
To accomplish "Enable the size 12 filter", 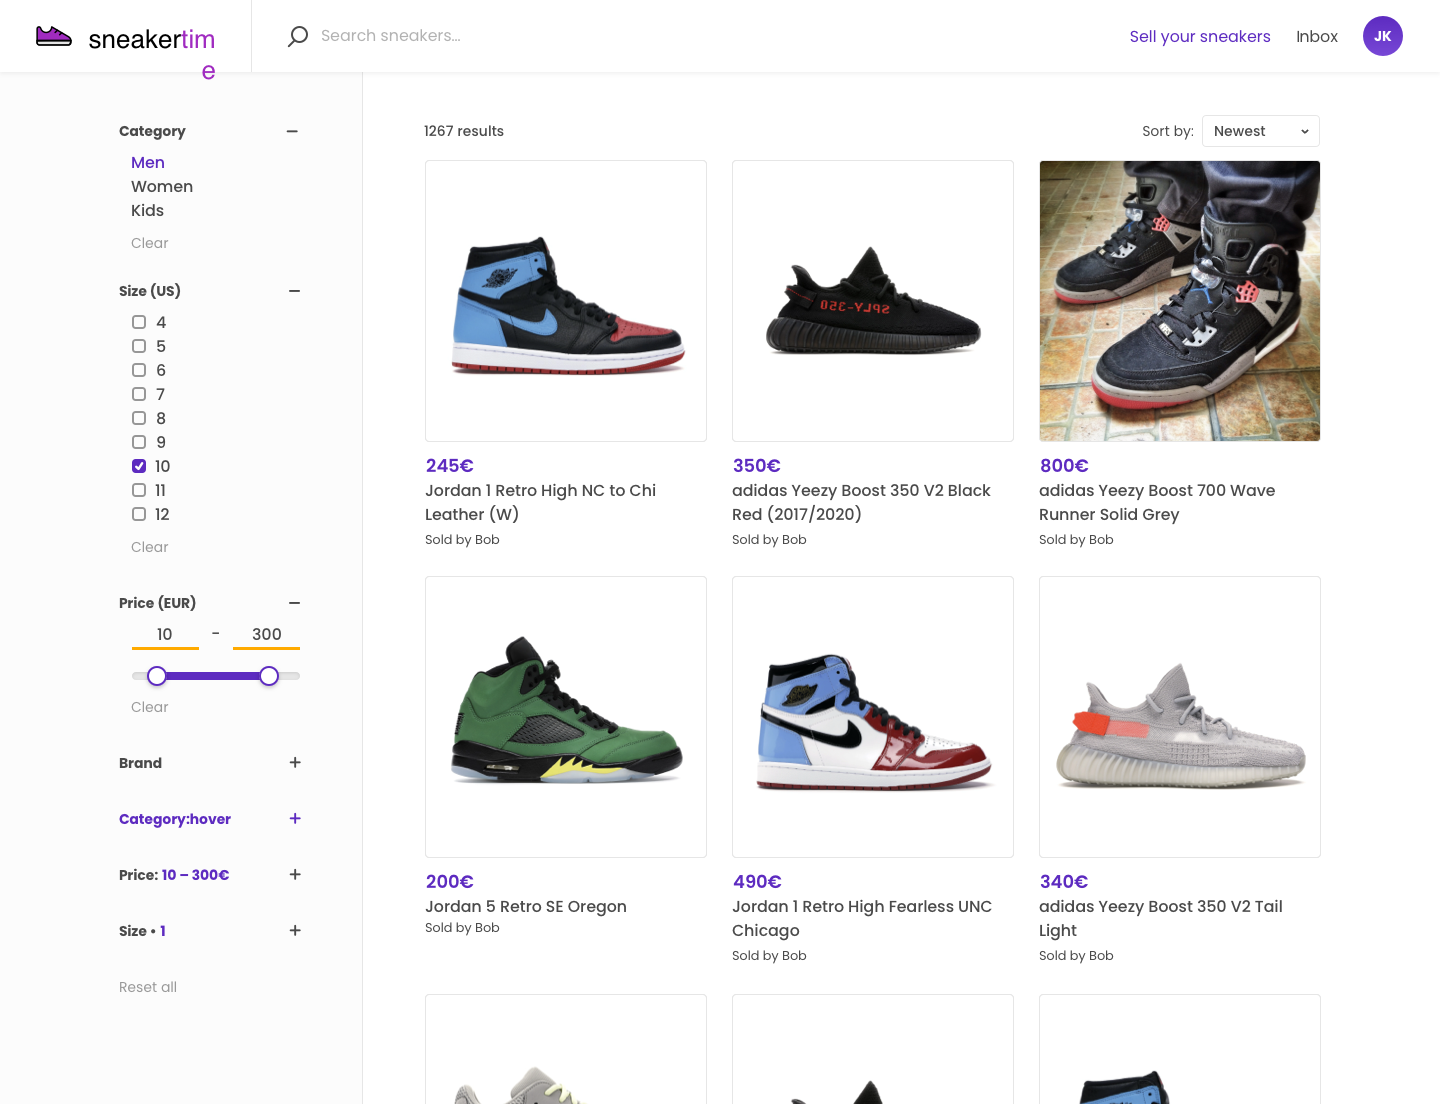I will [x=139, y=514].
